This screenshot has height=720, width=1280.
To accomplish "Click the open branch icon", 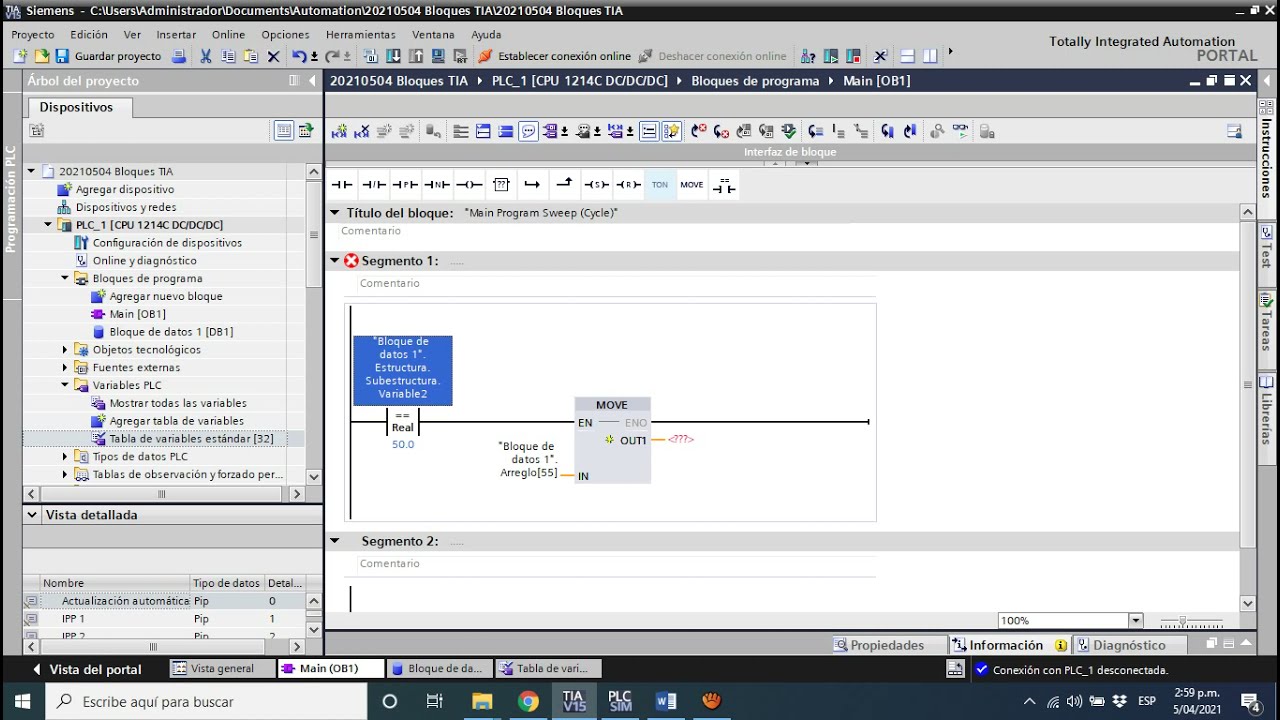I will click(x=532, y=184).
